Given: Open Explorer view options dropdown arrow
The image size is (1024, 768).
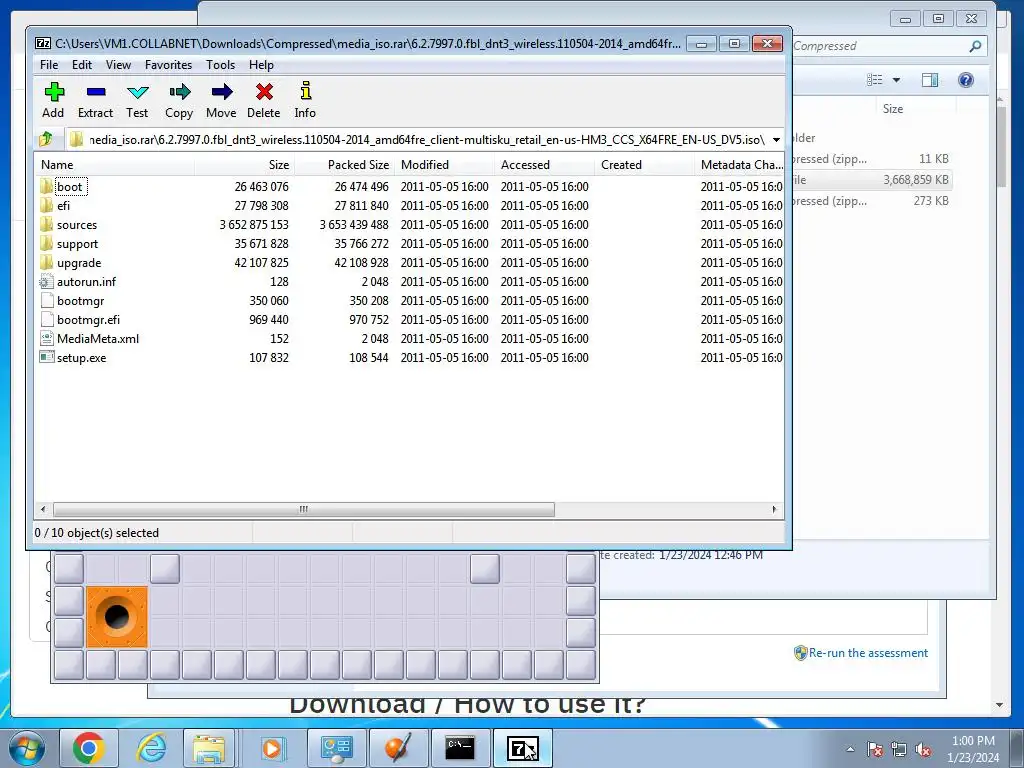Looking at the screenshot, I should coord(896,80).
